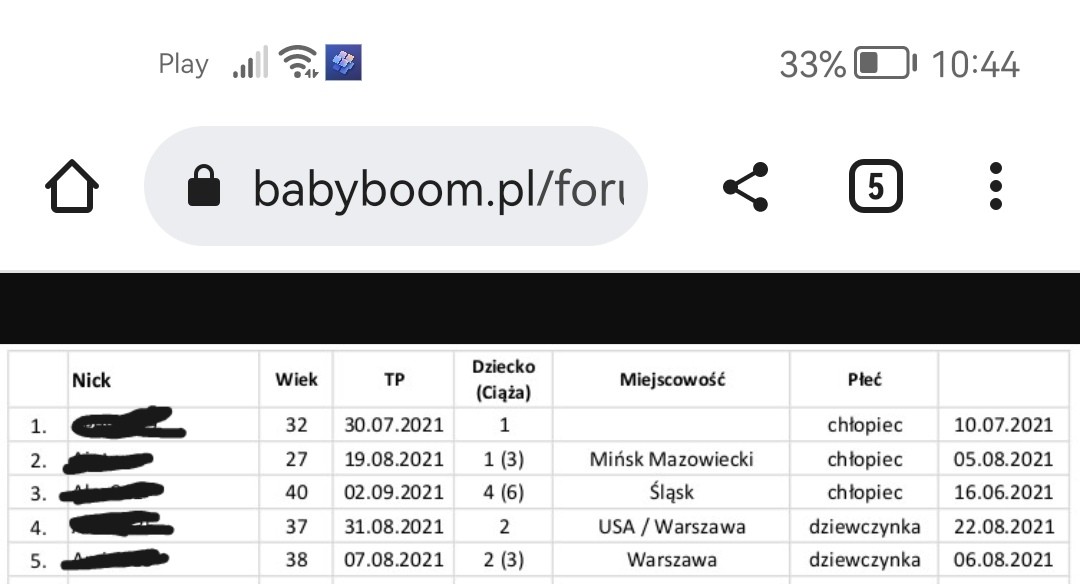Select the USA / Warszawa cell
The image size is (1080, 584).
[671, 526]
